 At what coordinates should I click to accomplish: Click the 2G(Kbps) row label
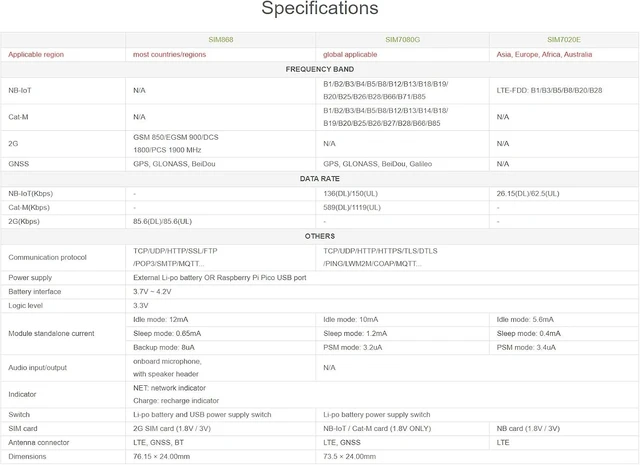click(x=24, y=221)
